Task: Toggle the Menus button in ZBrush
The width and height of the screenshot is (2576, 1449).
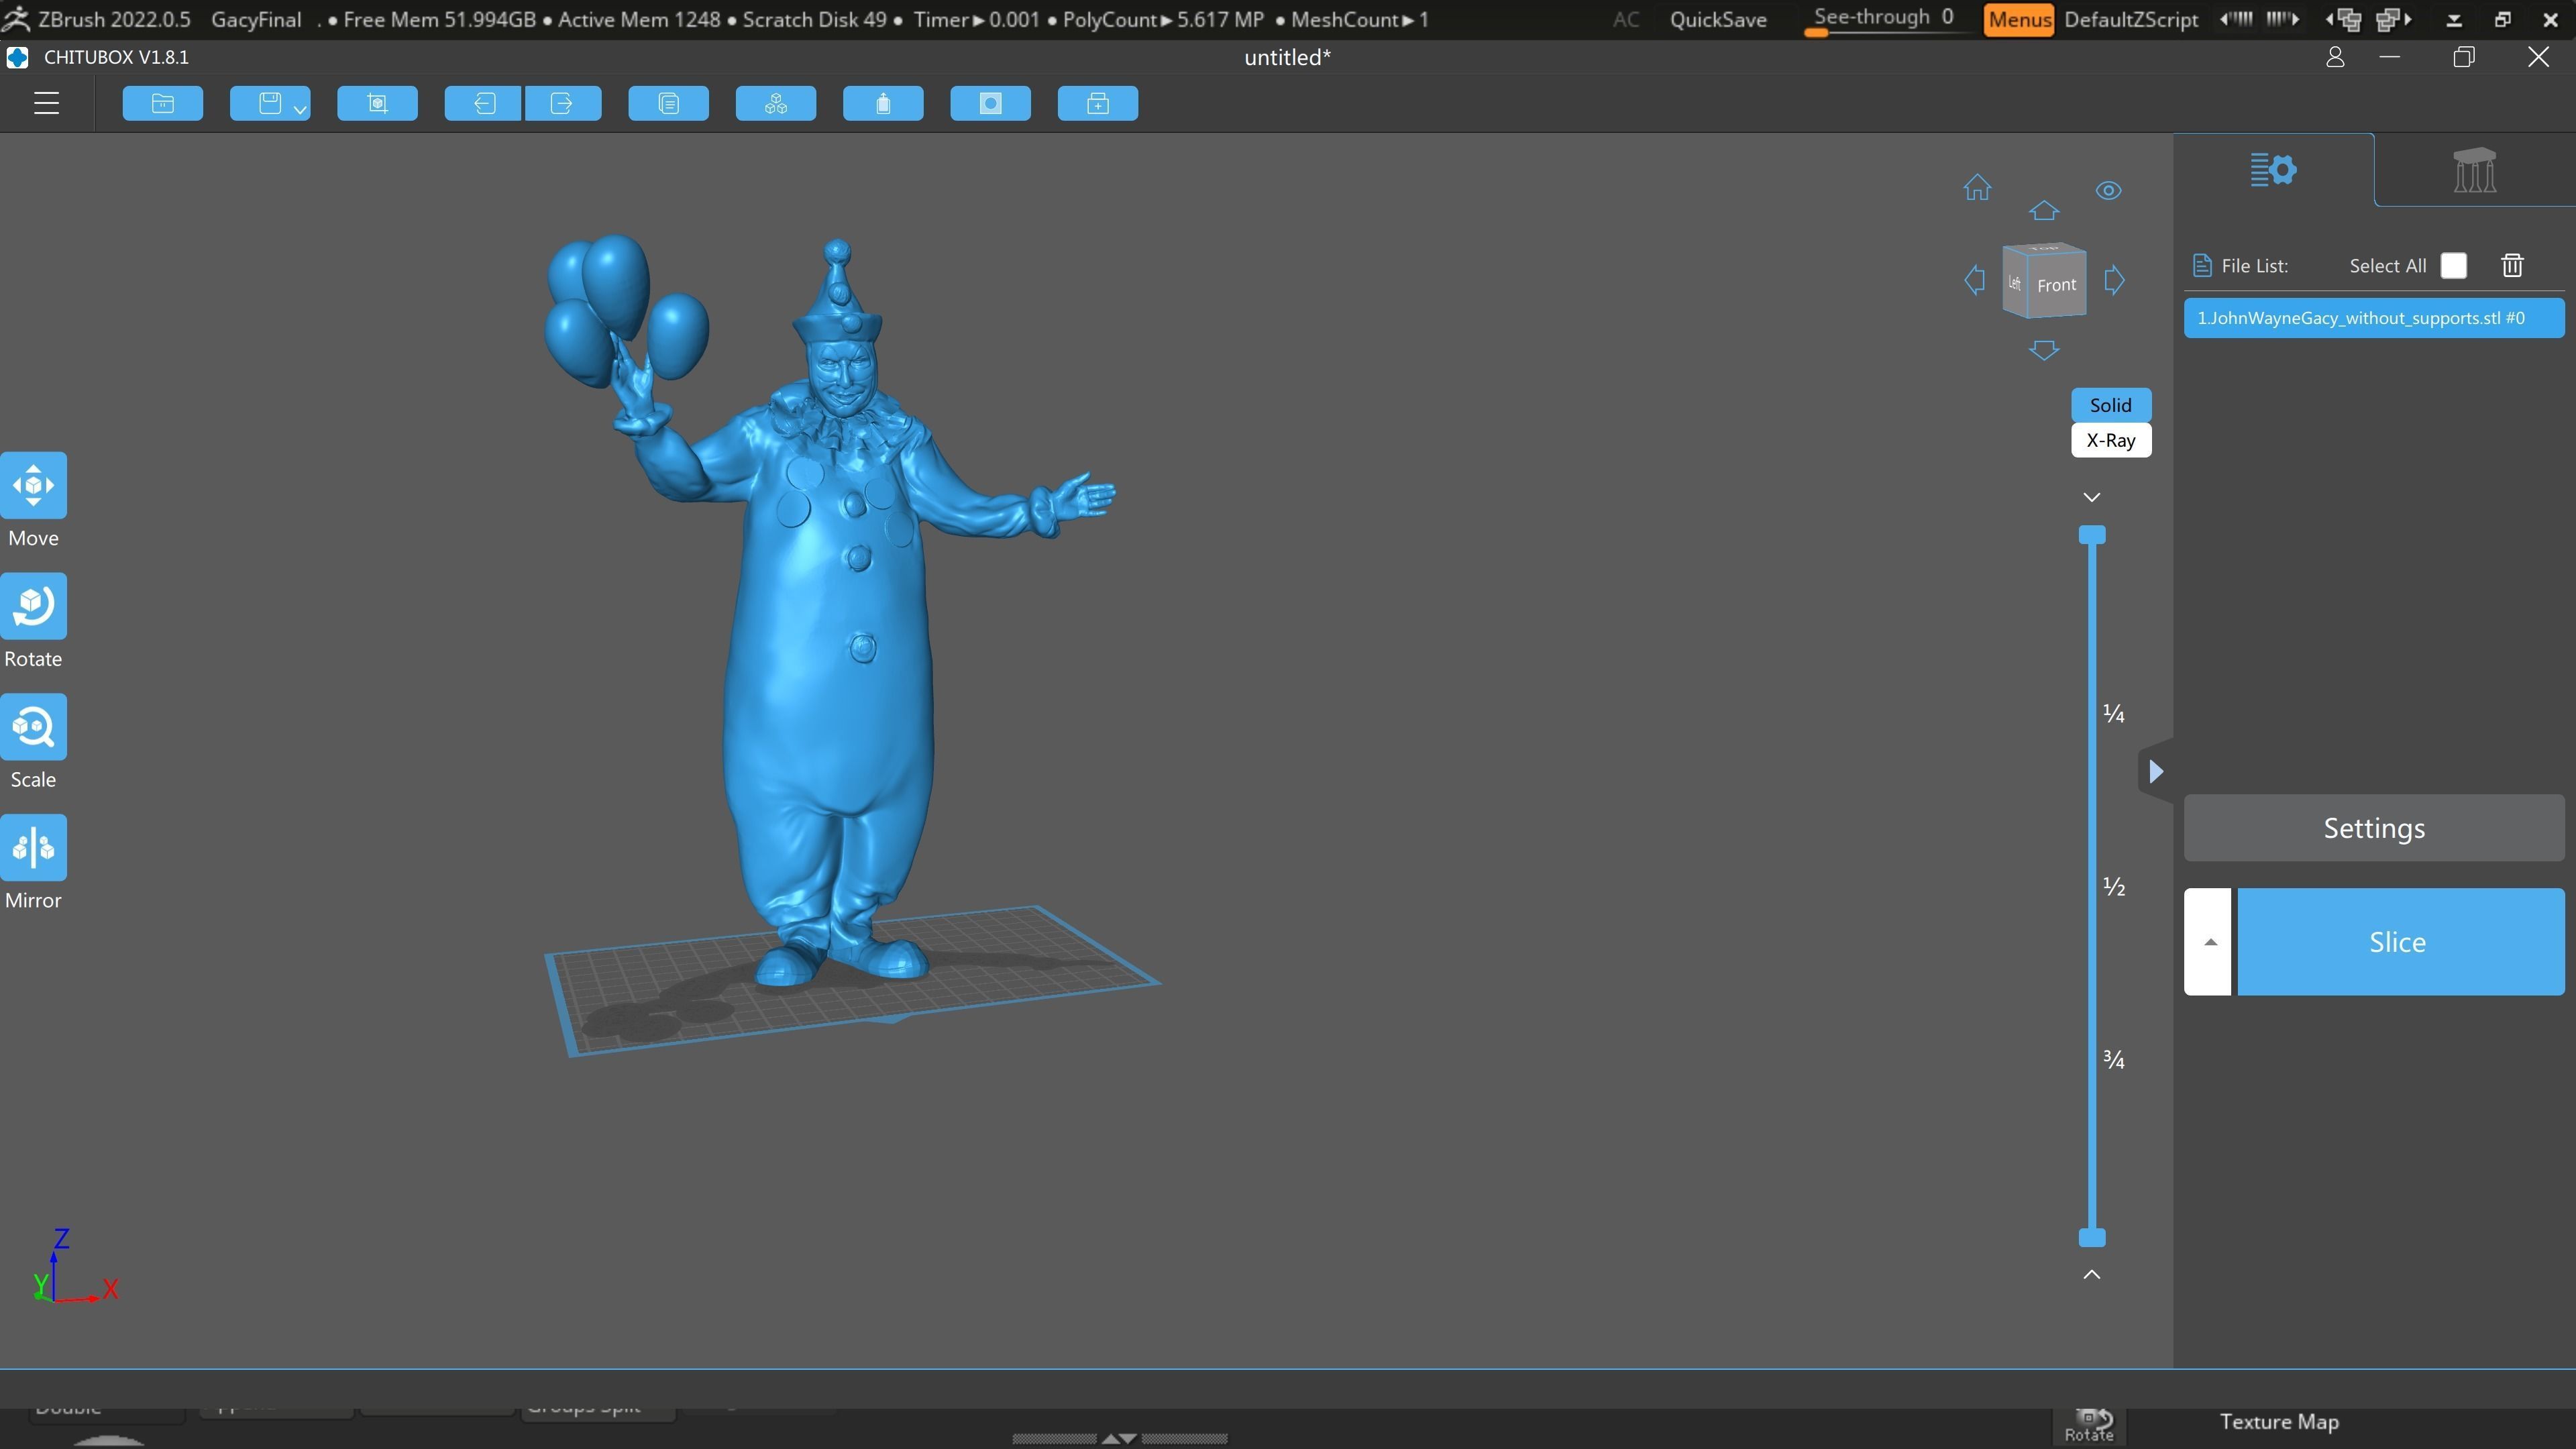Action: [x=2019, y=19]
